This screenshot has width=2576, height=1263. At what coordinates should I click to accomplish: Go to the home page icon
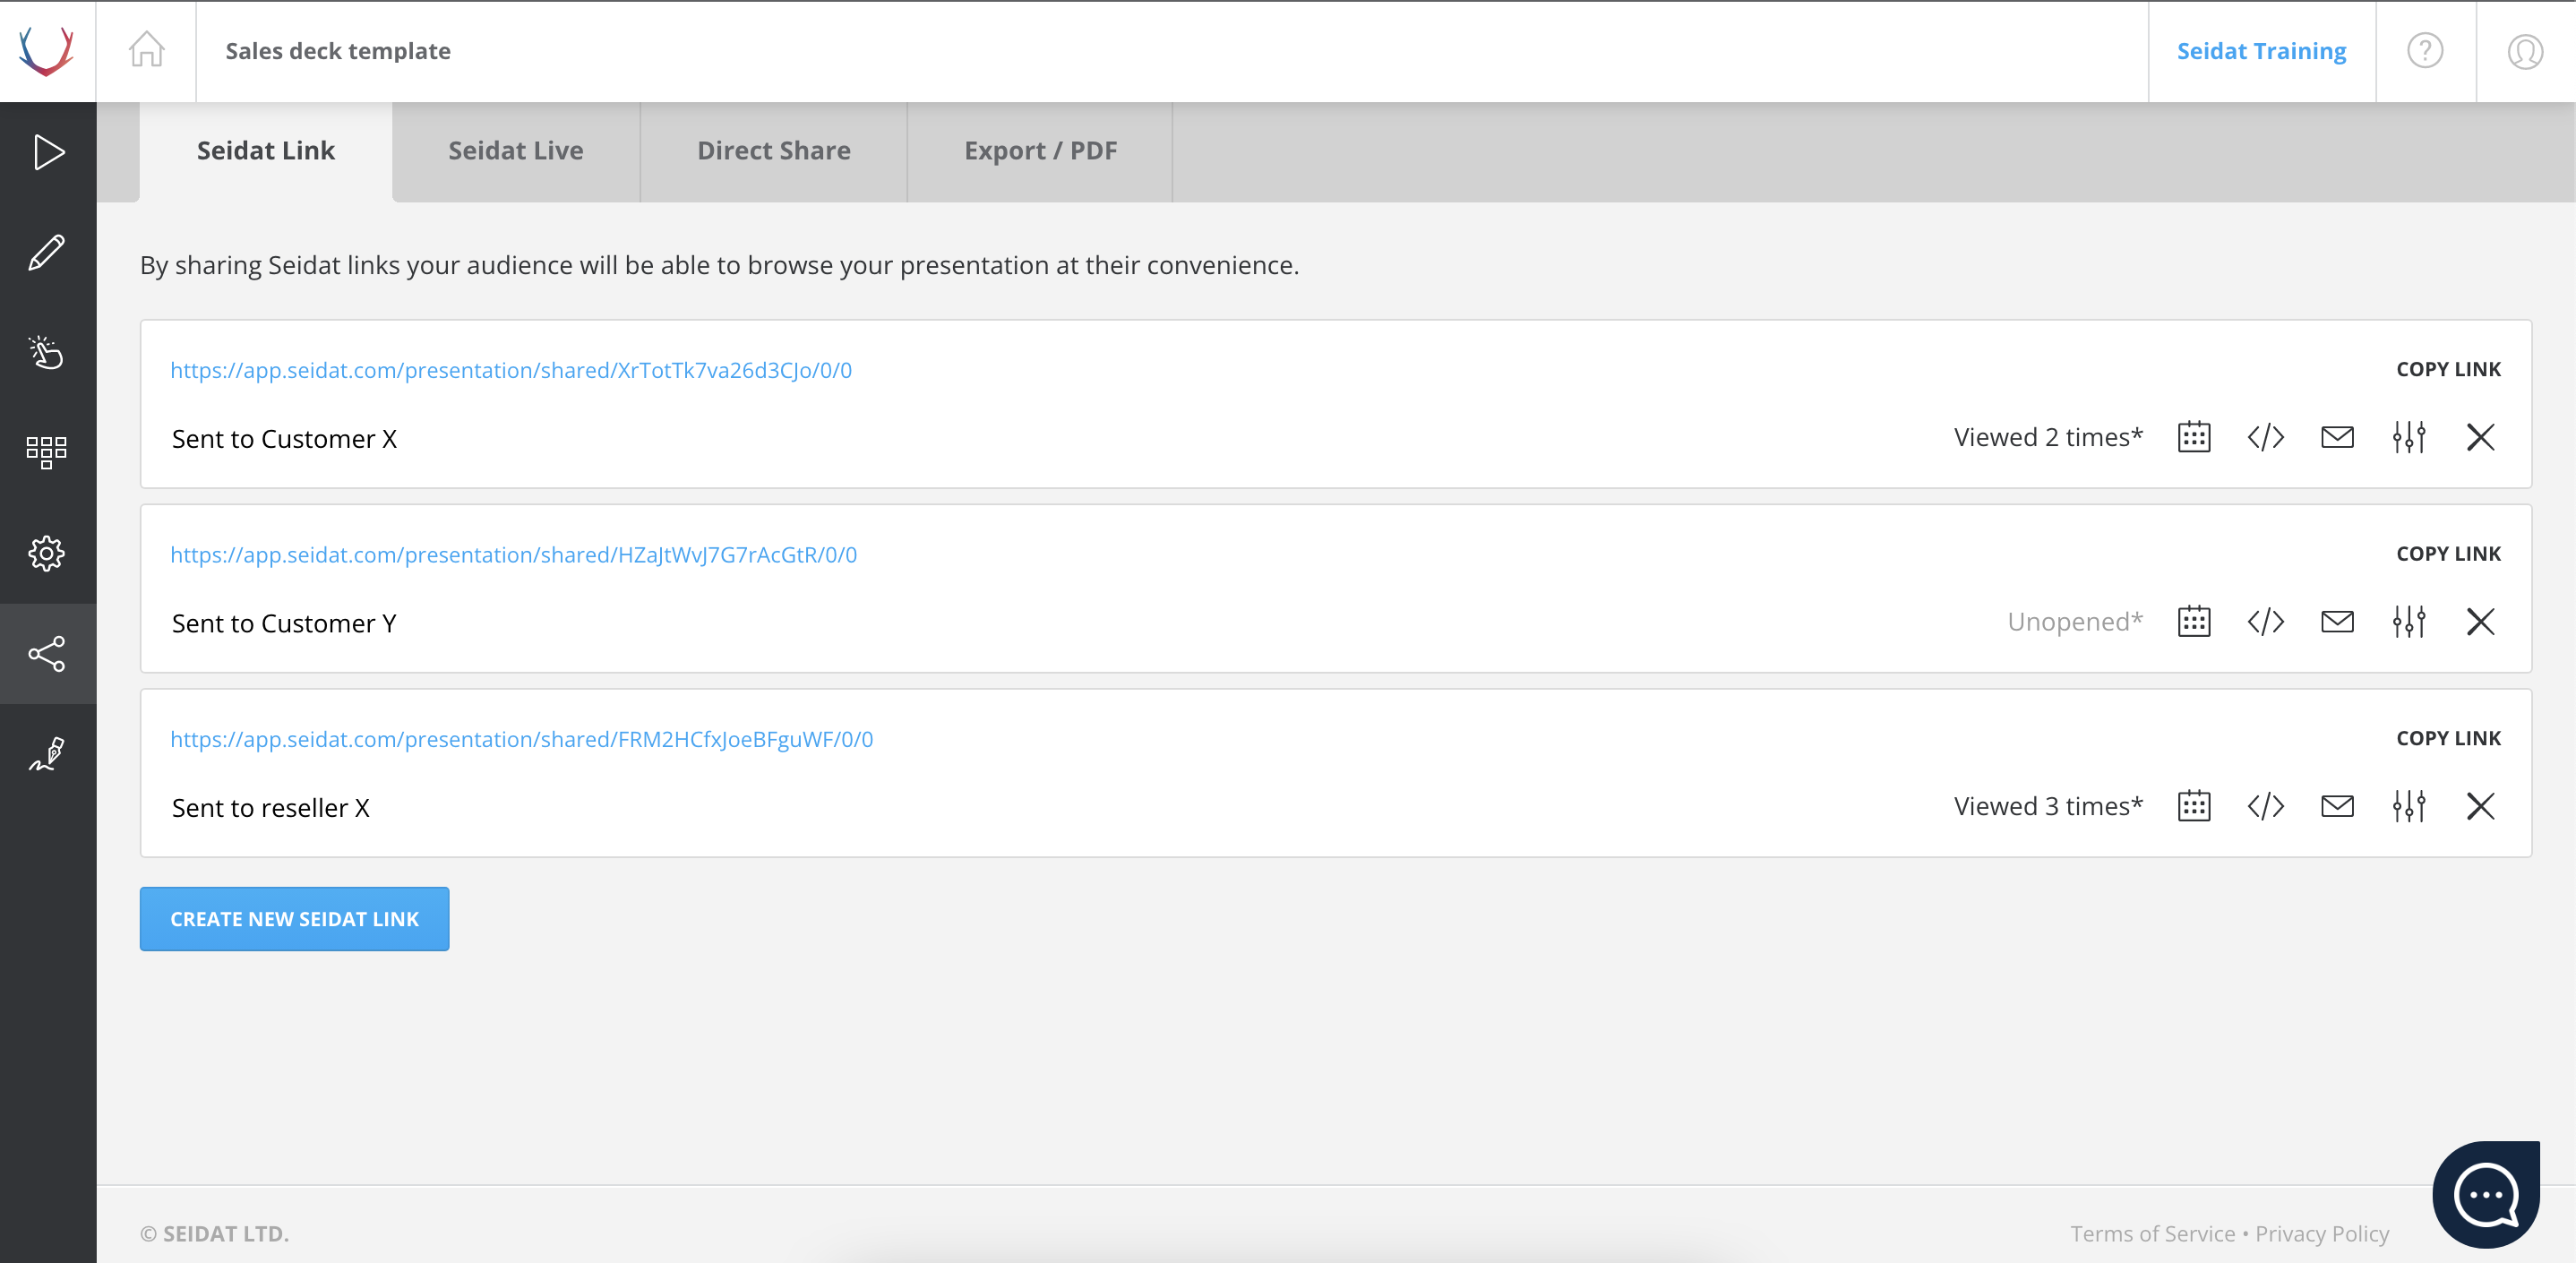click(x=146, y=49)
